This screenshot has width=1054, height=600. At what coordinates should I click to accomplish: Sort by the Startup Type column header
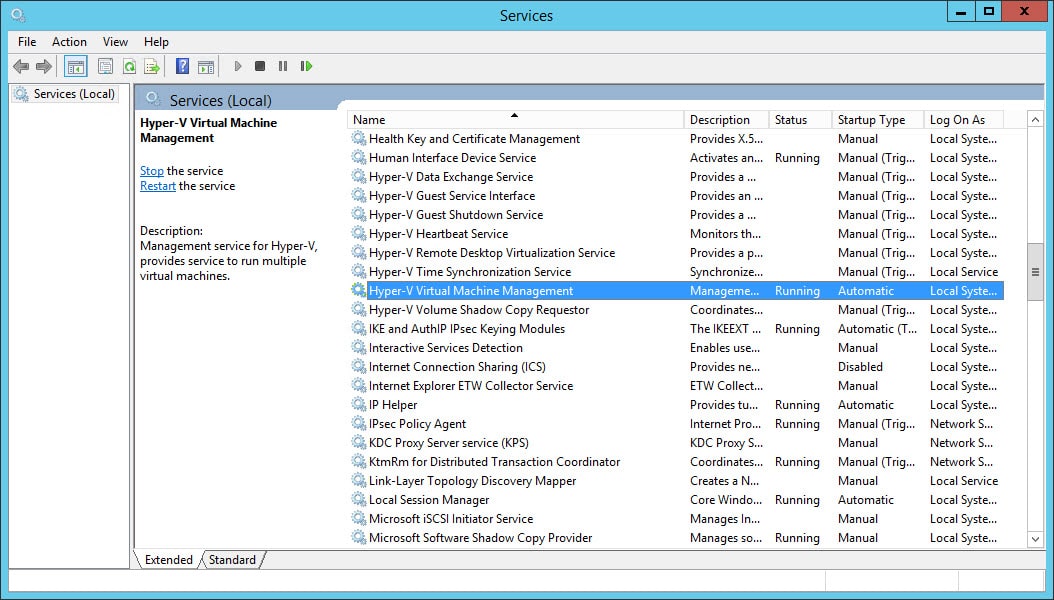878,120
